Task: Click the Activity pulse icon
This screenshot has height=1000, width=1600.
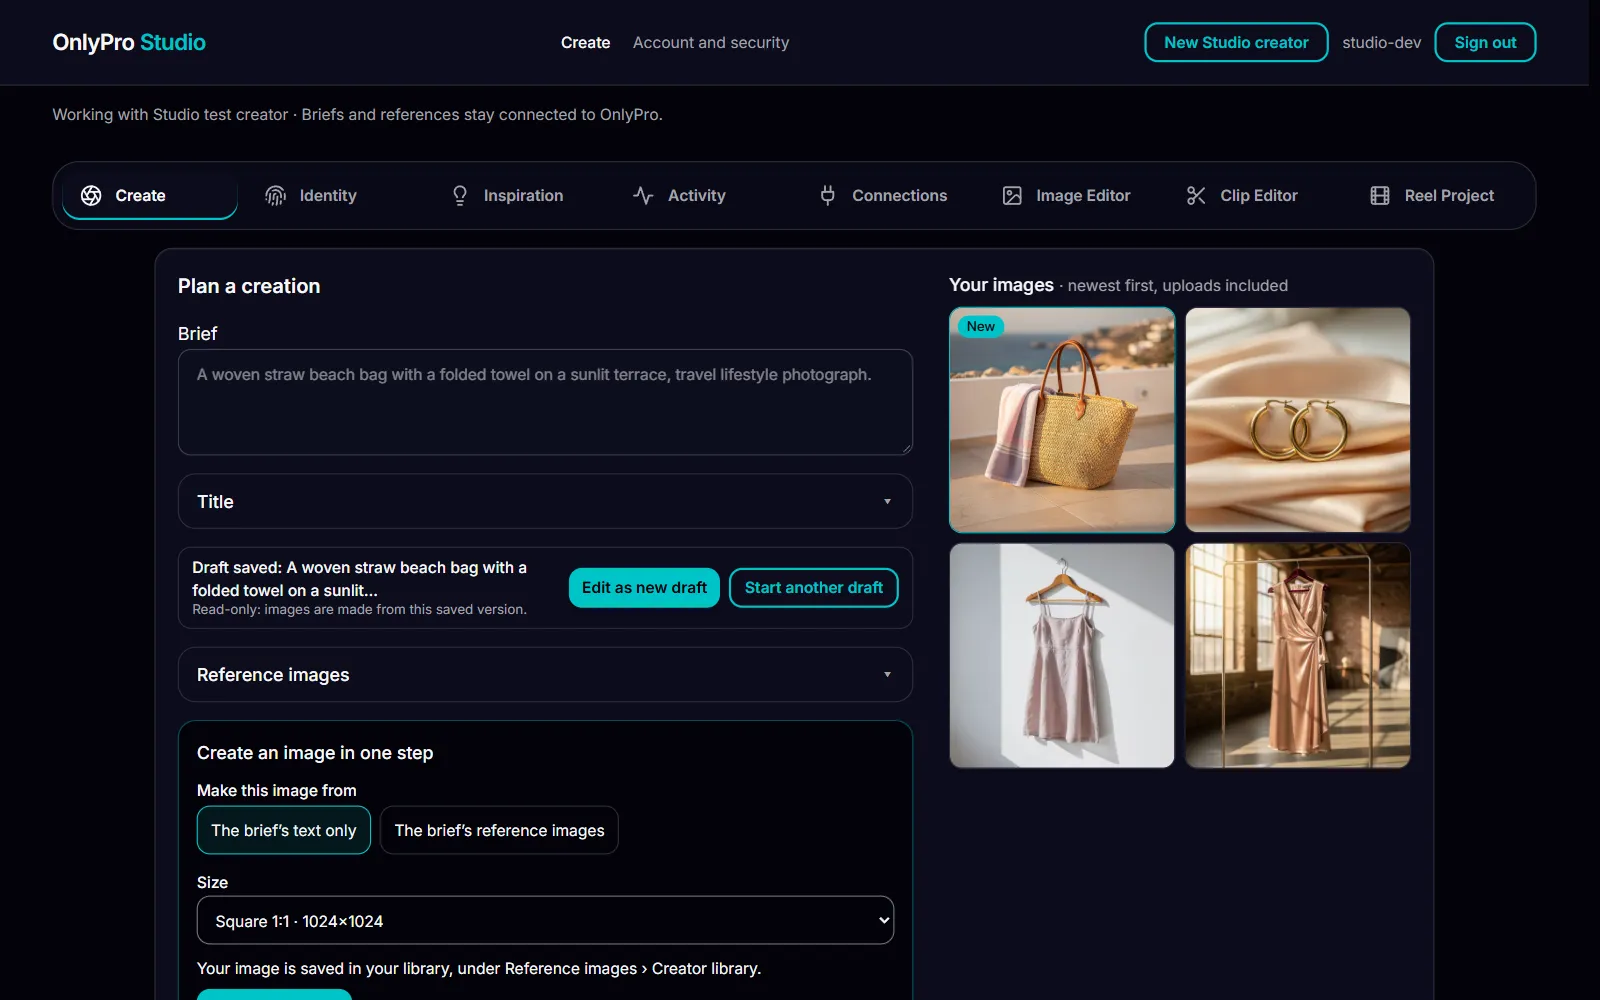Action: 643,196
